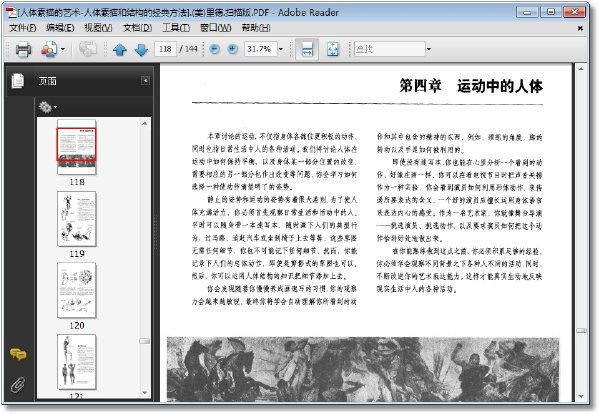Open the 文档(D) menu
The image size is (600, 415).
[137, 28]
